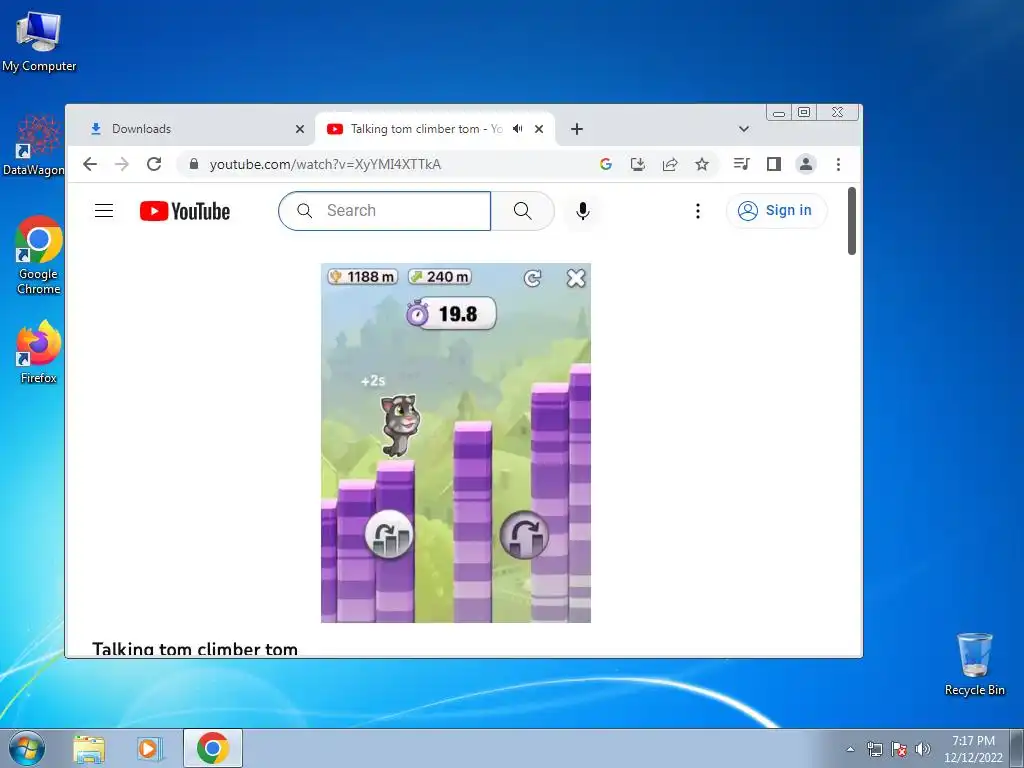Click the volume speaker tray icon

click(923, 749)
